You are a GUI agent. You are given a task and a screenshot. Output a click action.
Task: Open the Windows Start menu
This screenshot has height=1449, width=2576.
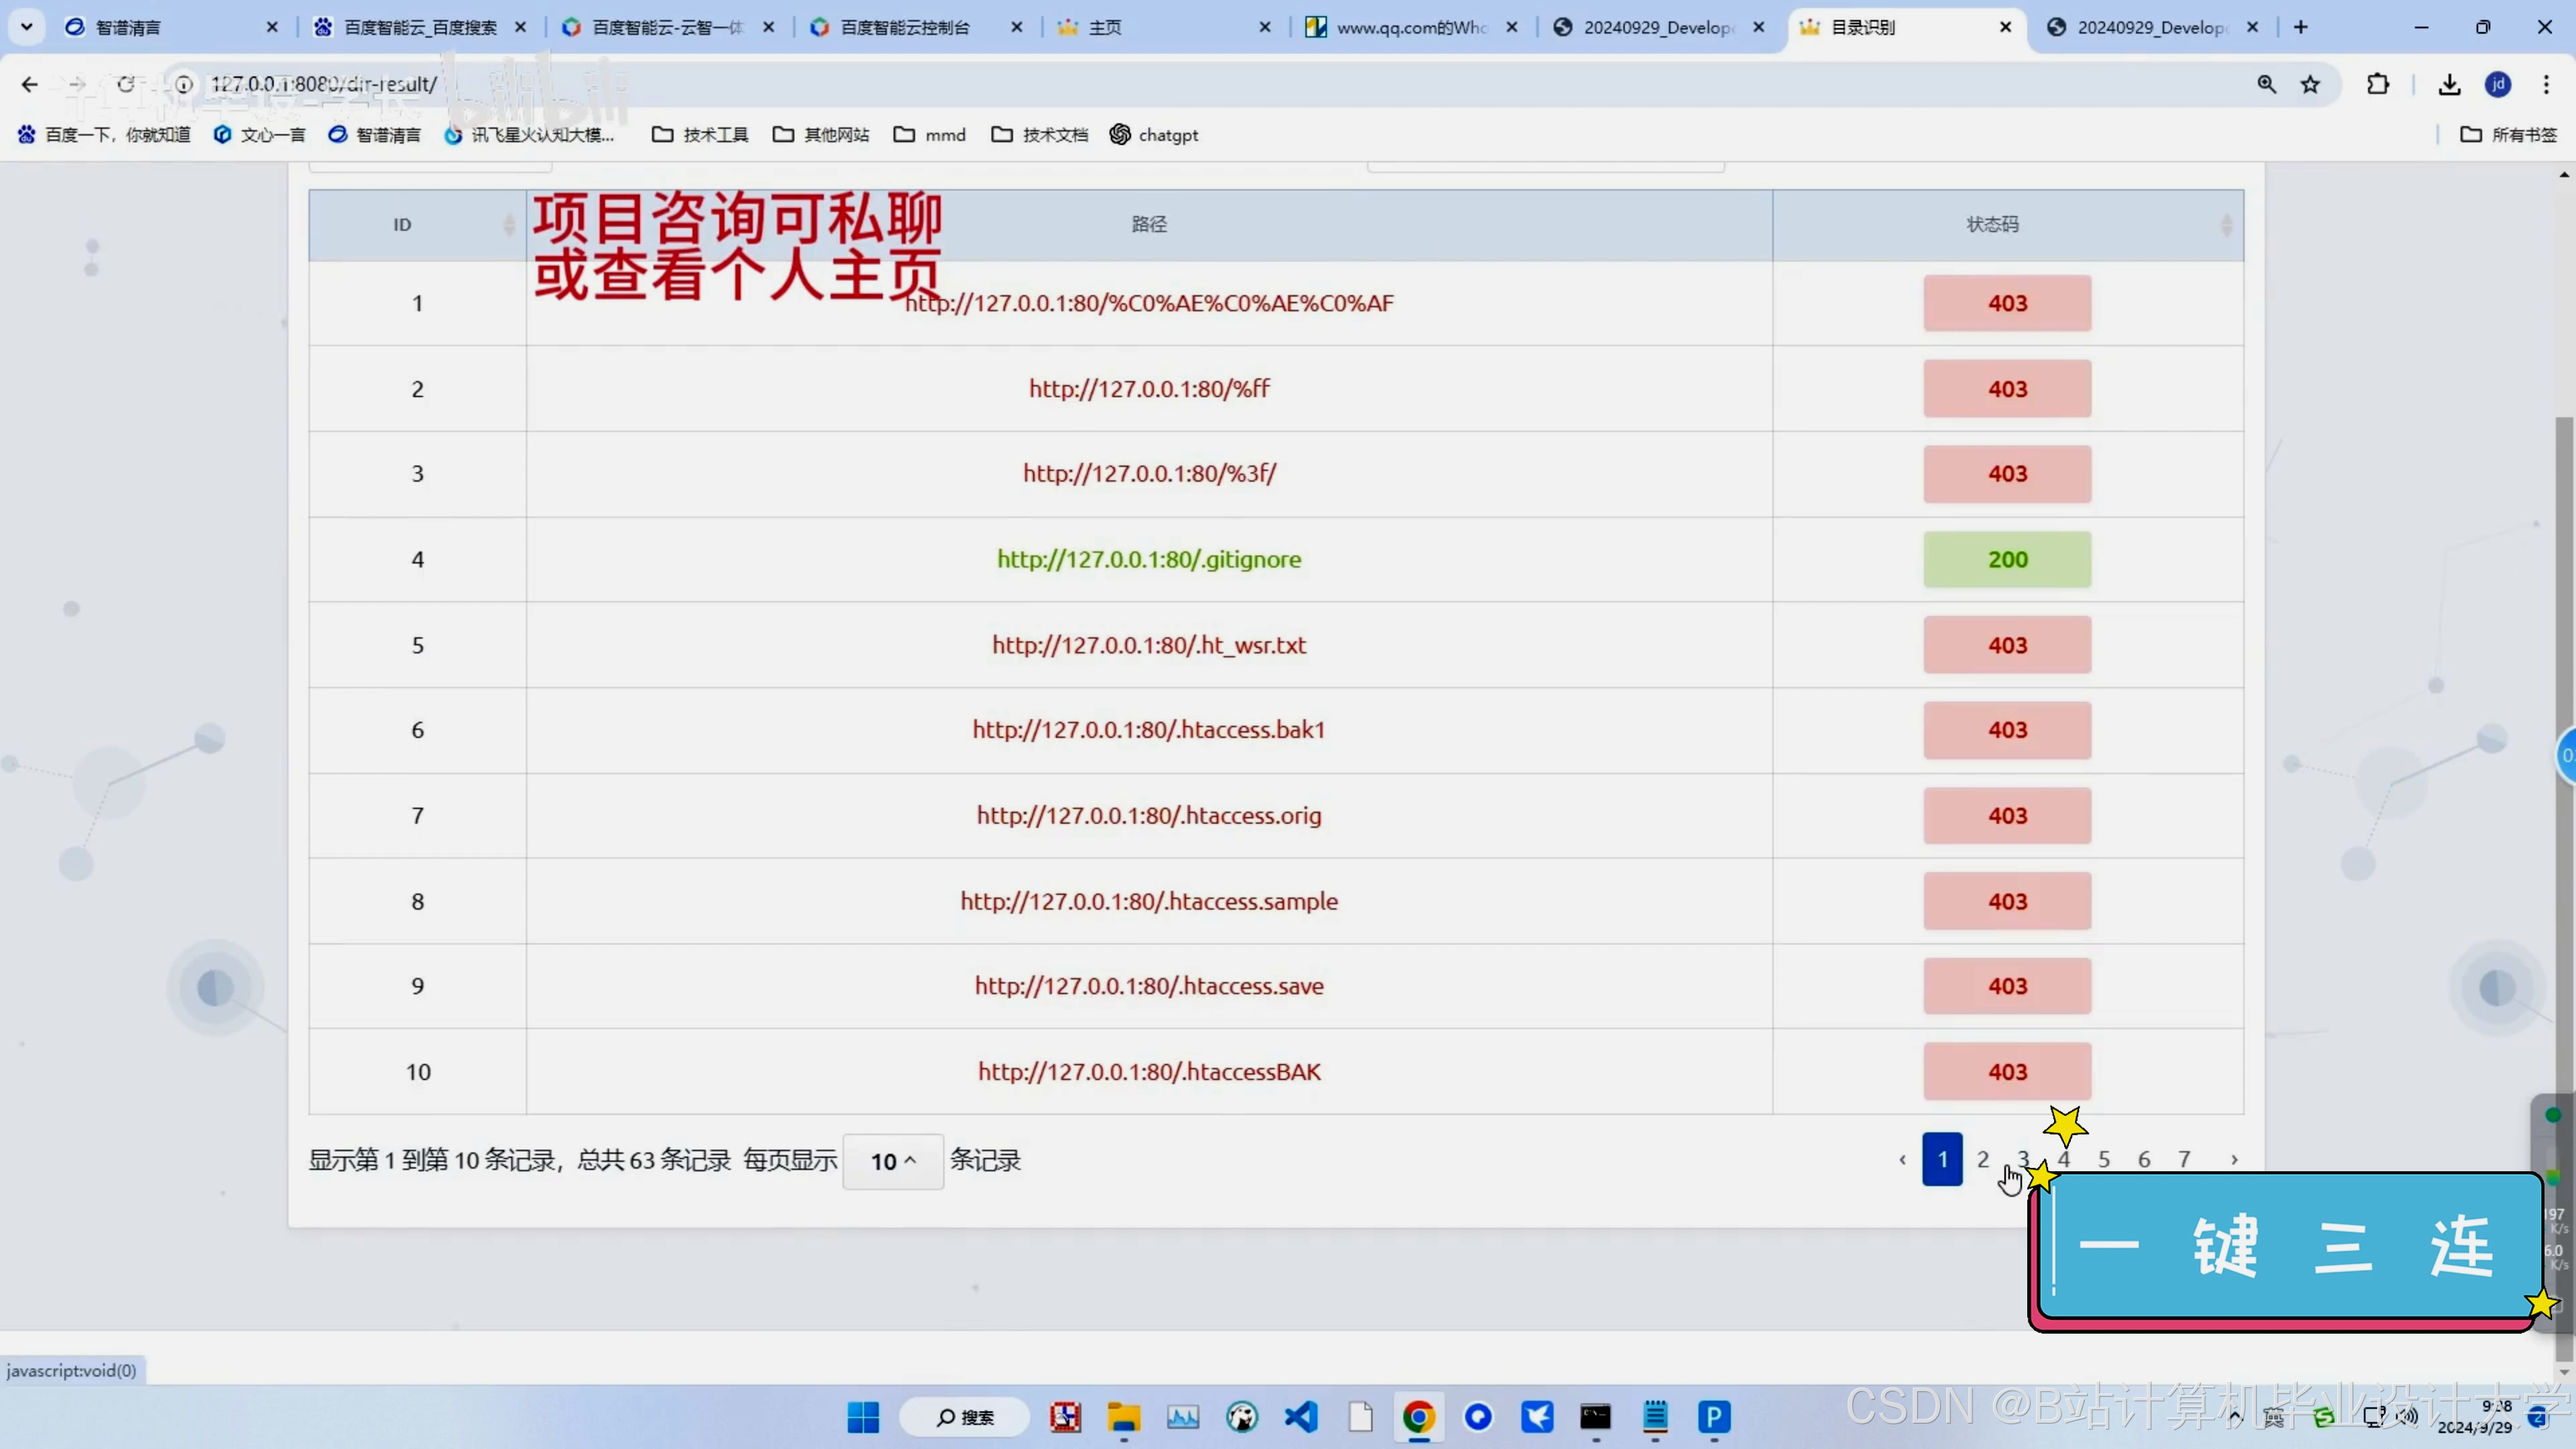(863, 1417)
